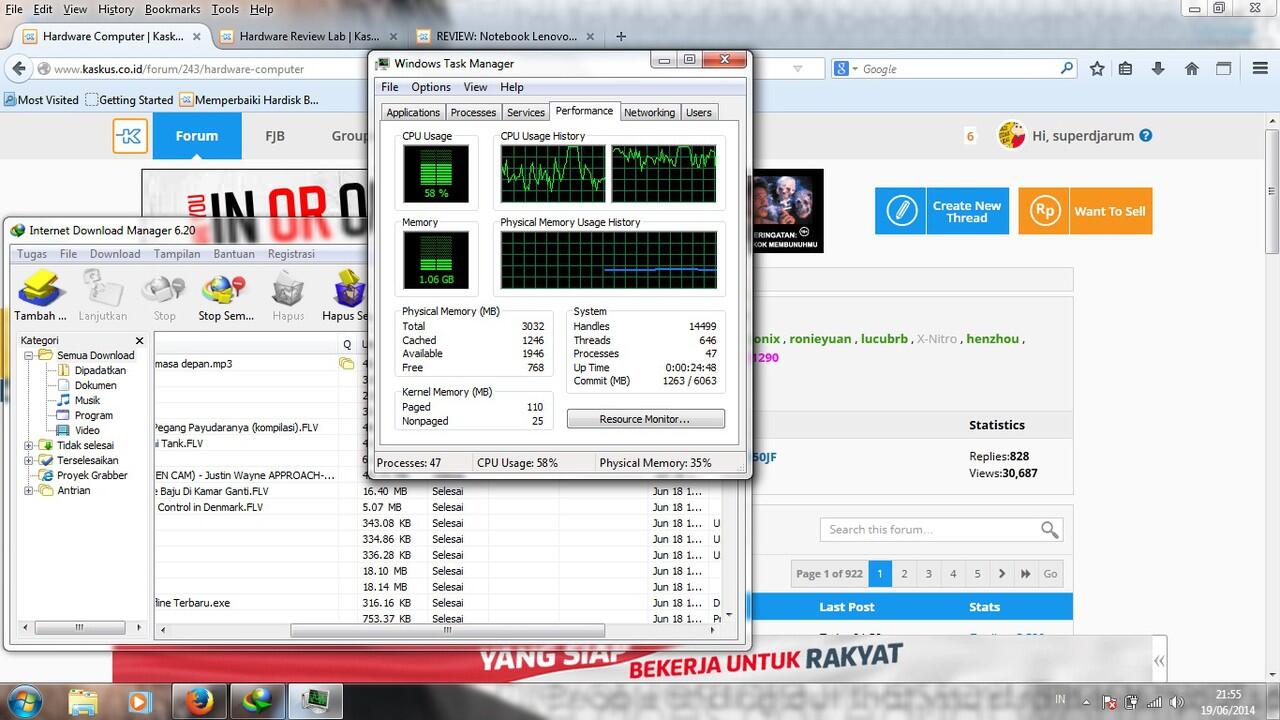Click the volume speaker tray icon
Image resolution: width=1280 pixels, height=720 pixels.
pos(1178,701)
